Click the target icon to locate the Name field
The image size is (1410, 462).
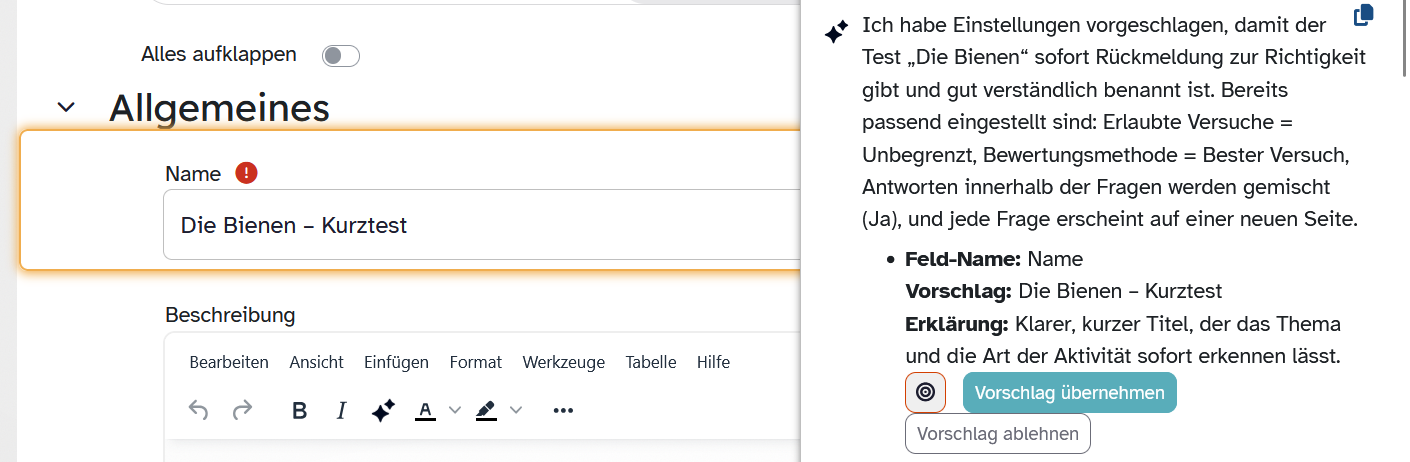(925, 392)
